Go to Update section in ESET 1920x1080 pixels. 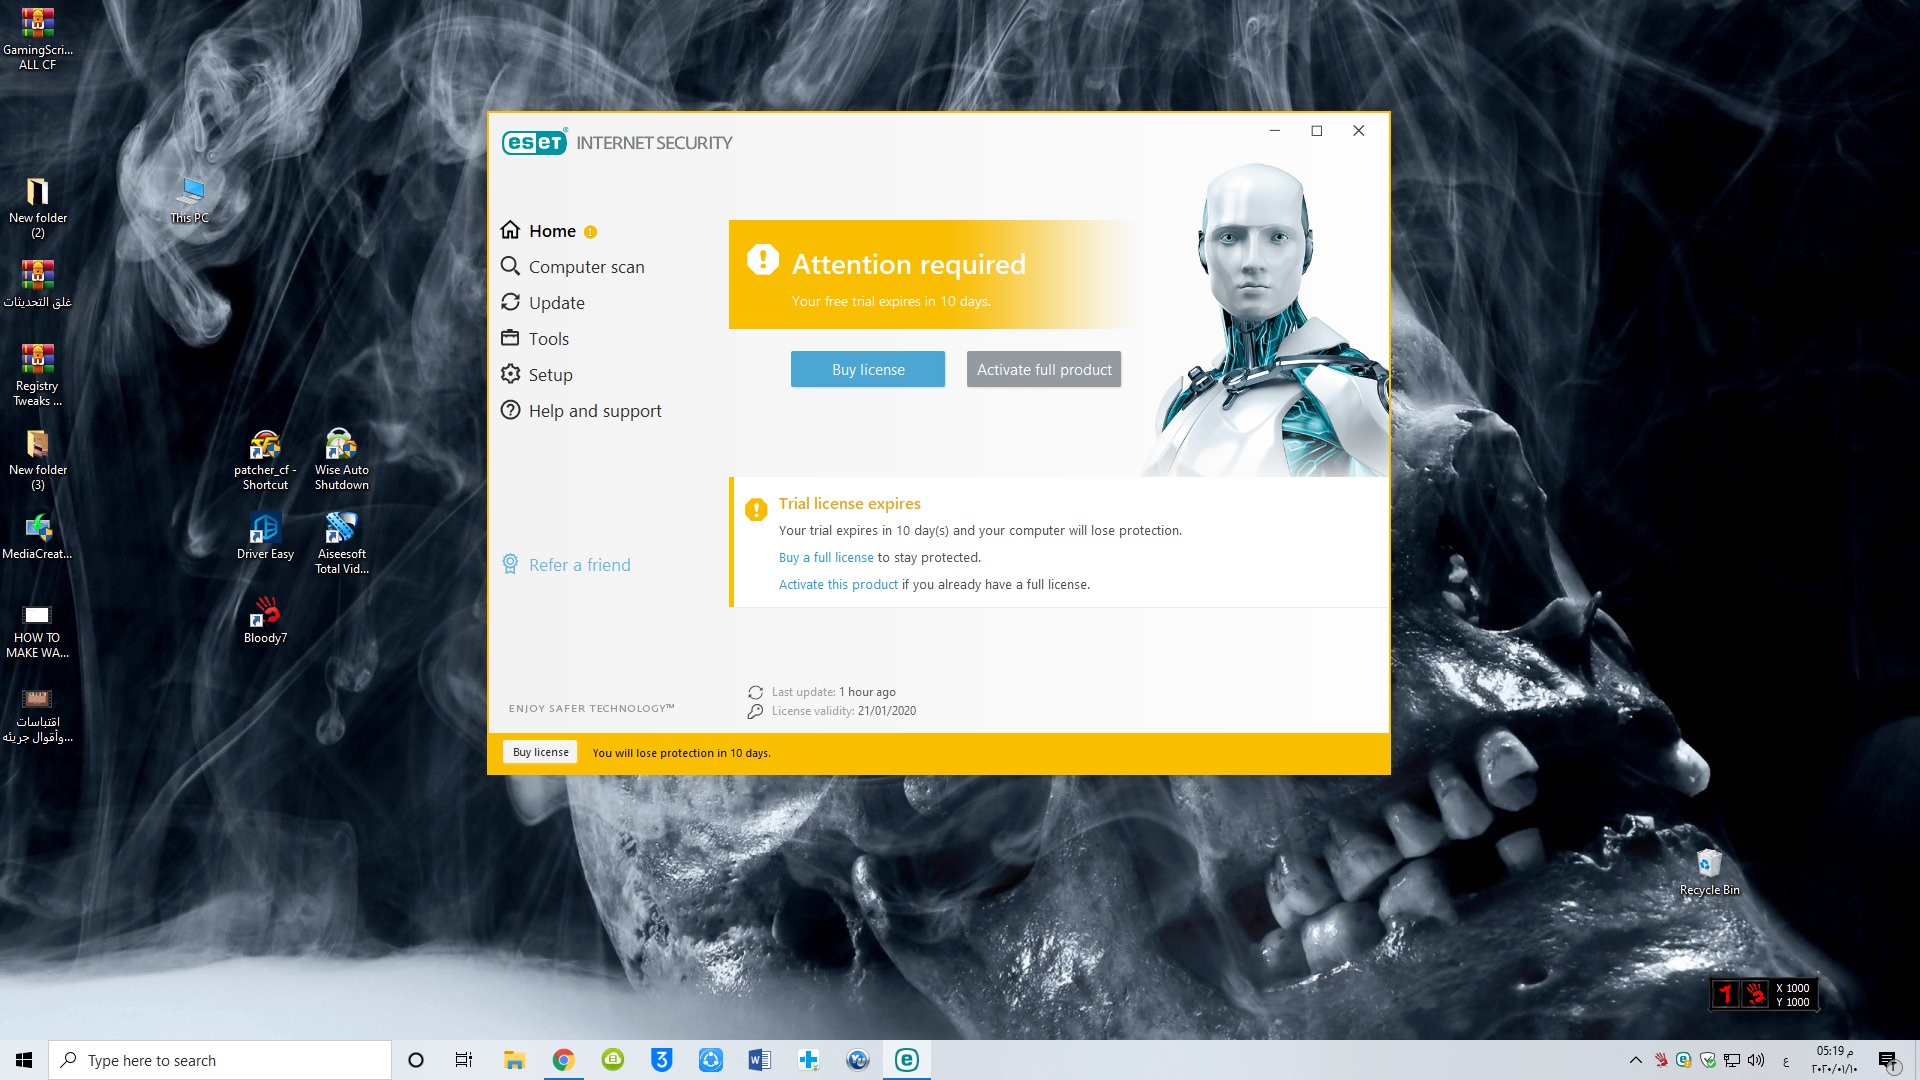542,303
